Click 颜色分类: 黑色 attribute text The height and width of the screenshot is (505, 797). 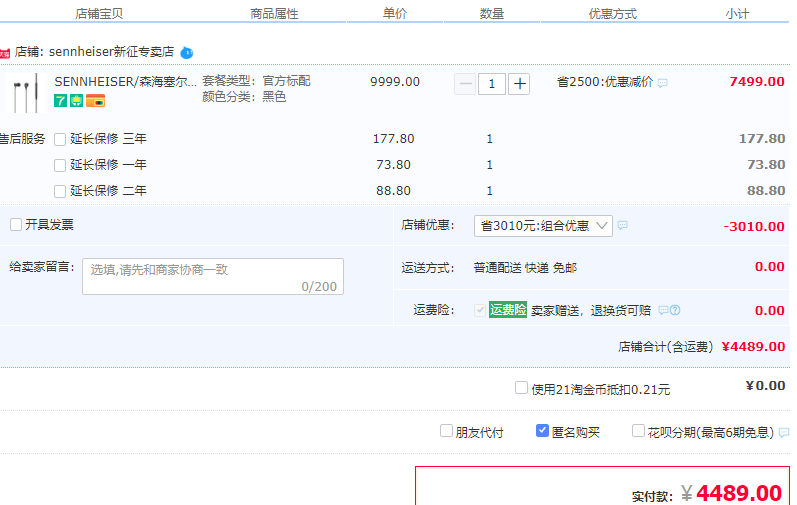coord(244,97)
